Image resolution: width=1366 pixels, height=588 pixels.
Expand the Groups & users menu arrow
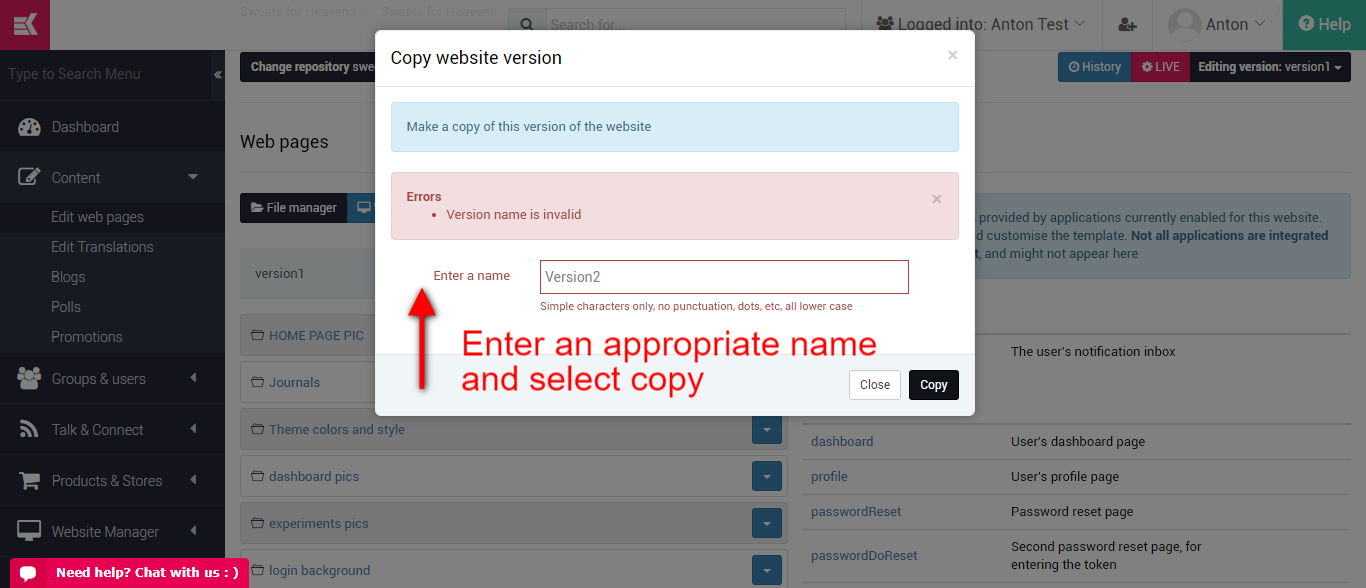(193, 378)
